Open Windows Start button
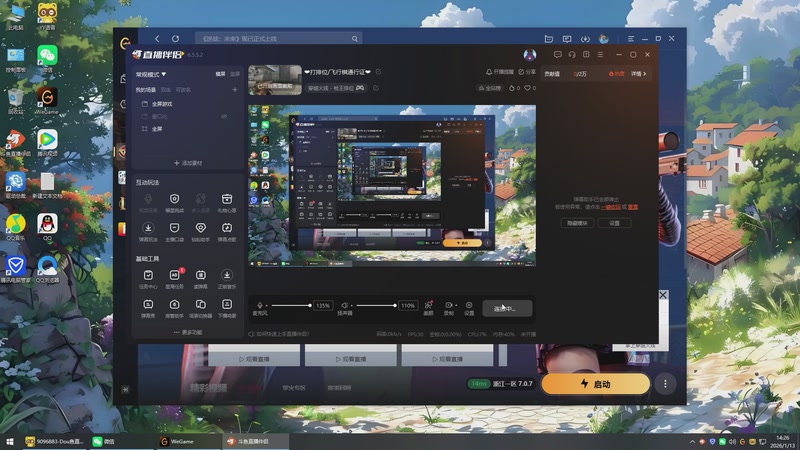This screenshot has width=800, height=450. [9, 441]
